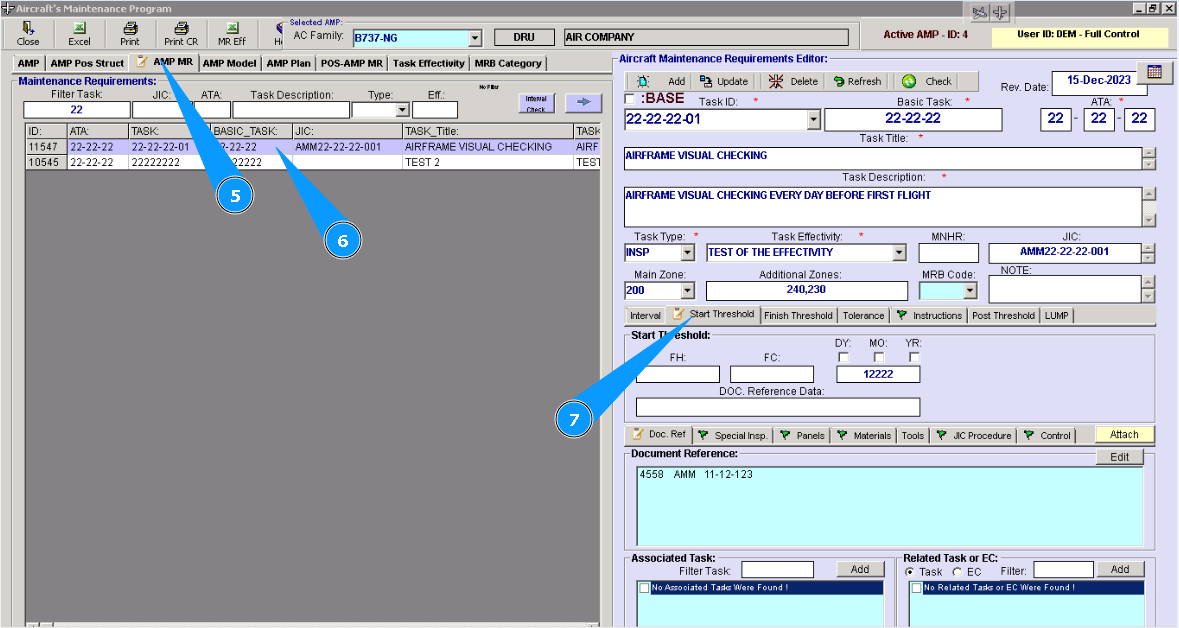Switch to the Tolerance tab
Image resolution: width=1179 pixels, height=628 pixels.
[863, 315]
